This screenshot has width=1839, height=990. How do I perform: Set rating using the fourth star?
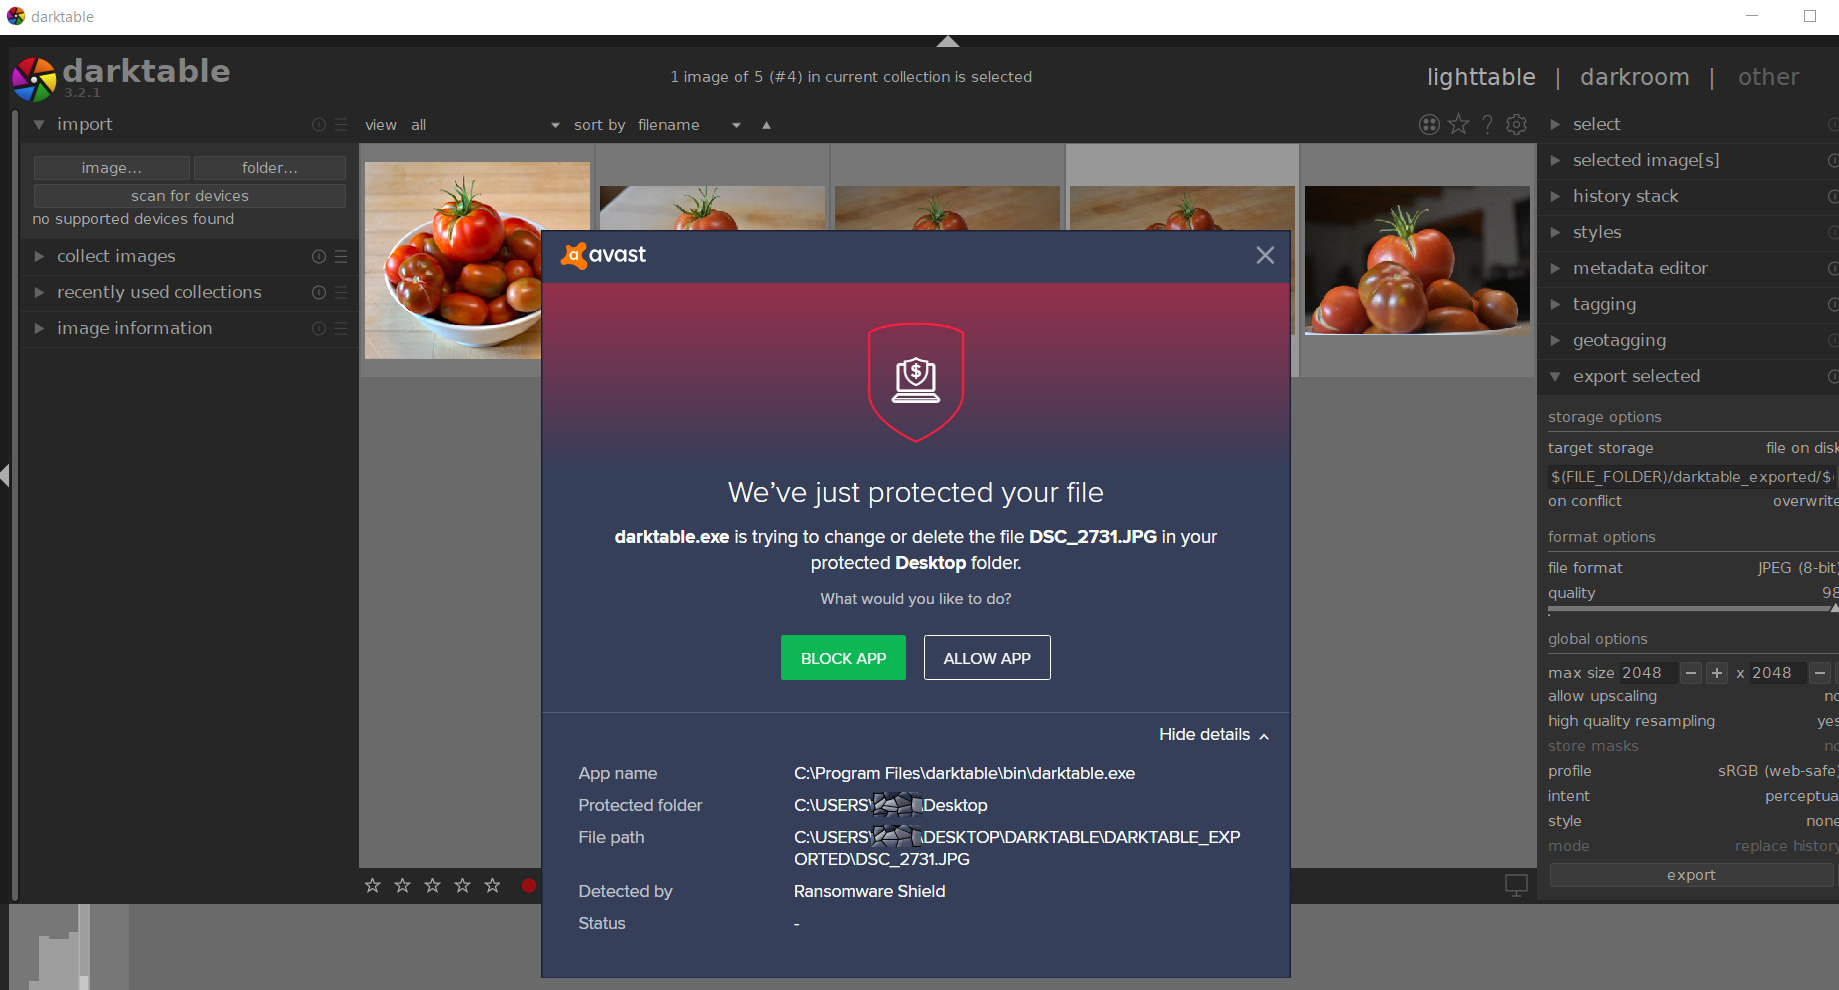(463, 885)
